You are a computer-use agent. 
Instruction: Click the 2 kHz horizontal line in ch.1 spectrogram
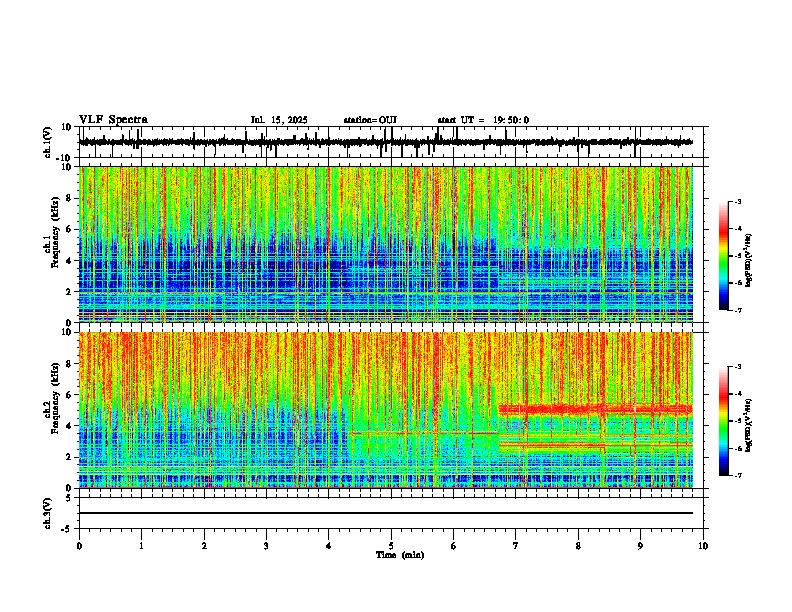point(385,292)
